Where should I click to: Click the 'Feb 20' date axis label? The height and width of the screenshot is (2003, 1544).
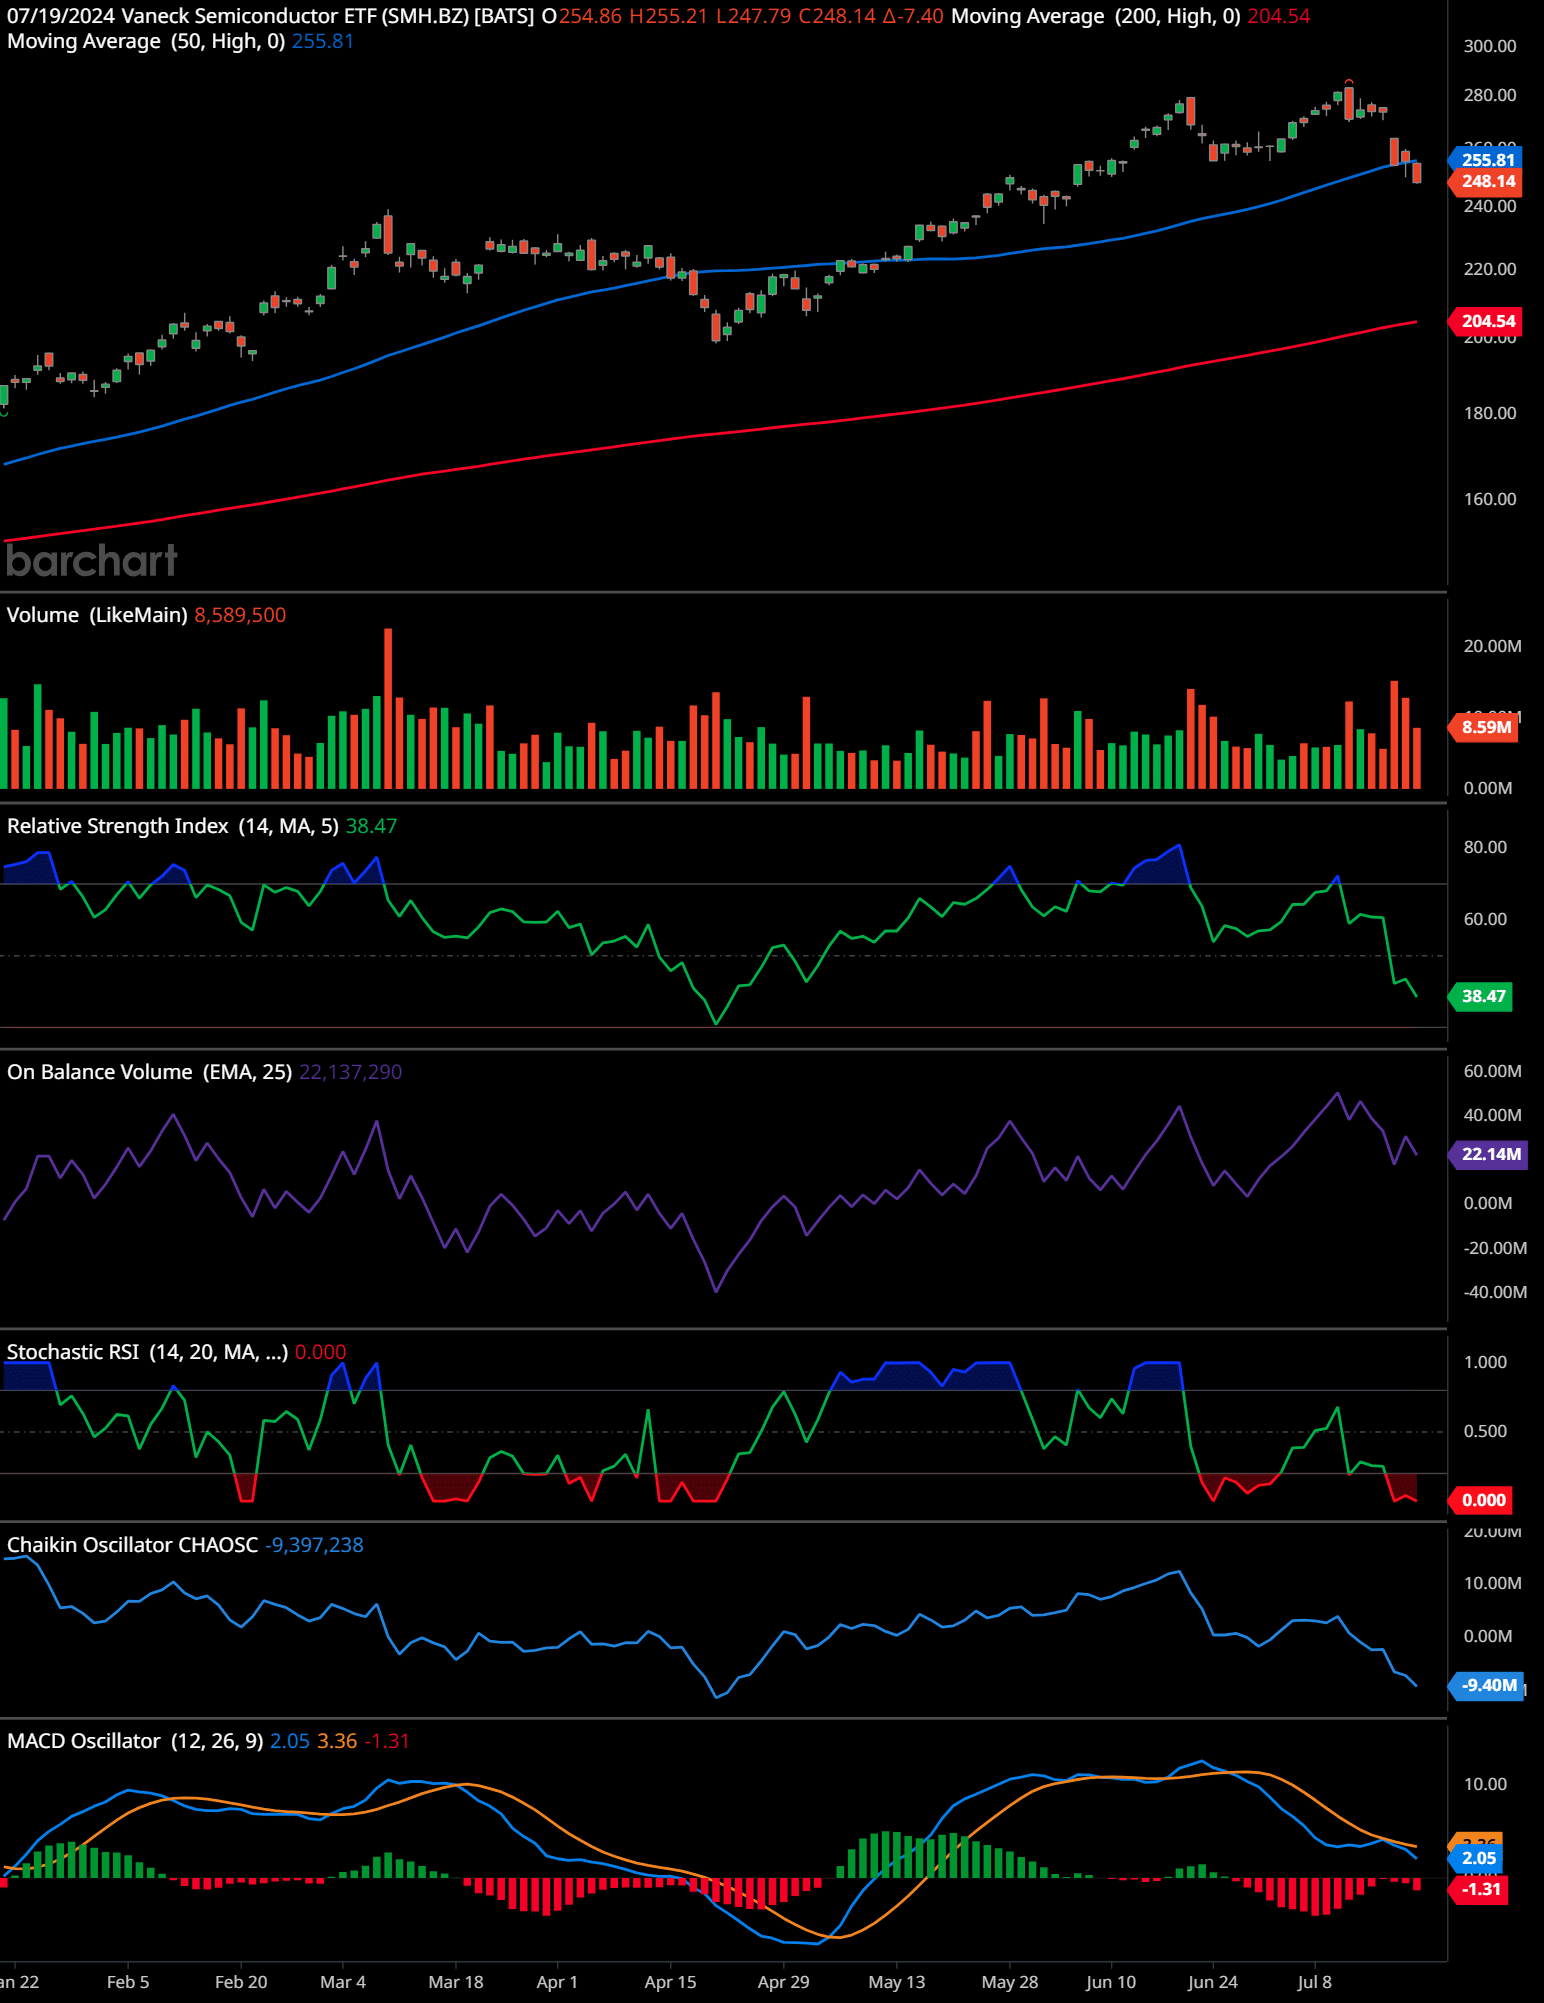coord(241,1982)
